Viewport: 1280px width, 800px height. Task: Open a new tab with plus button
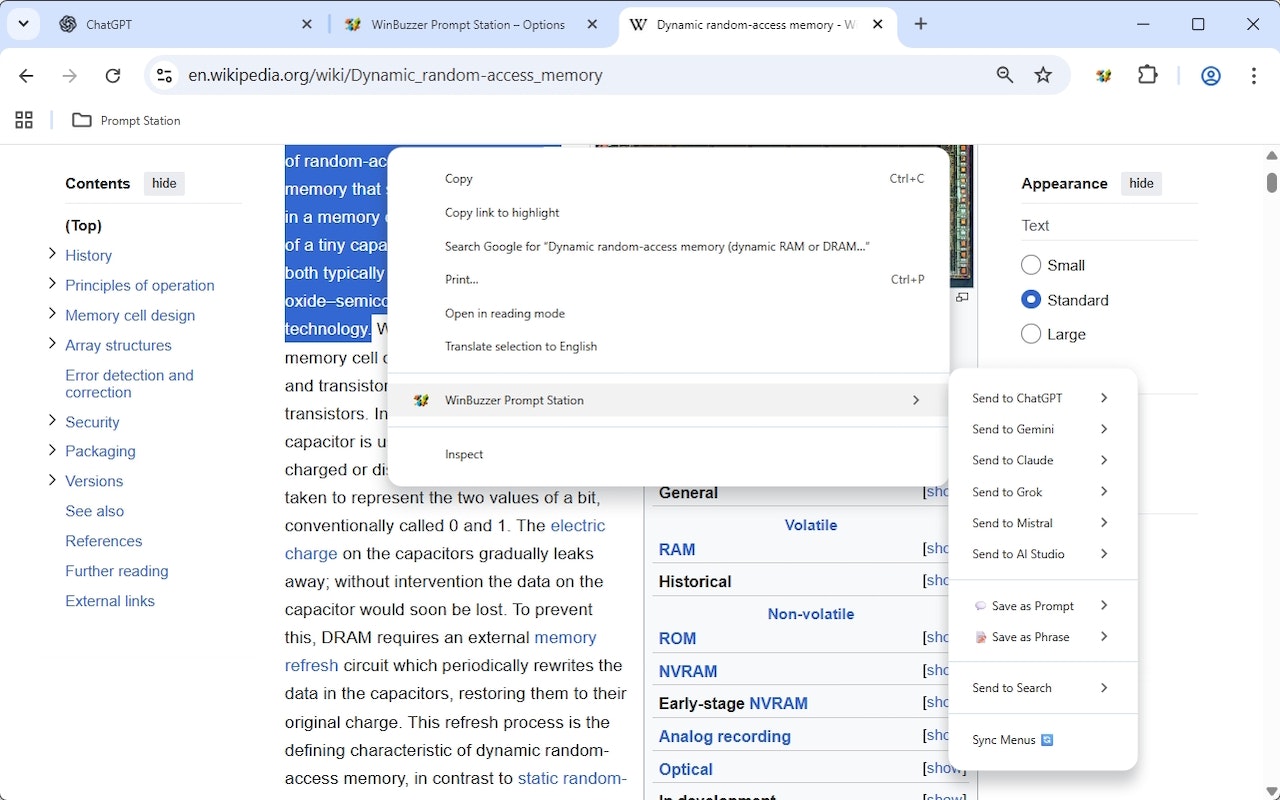(x=921, y=24)
